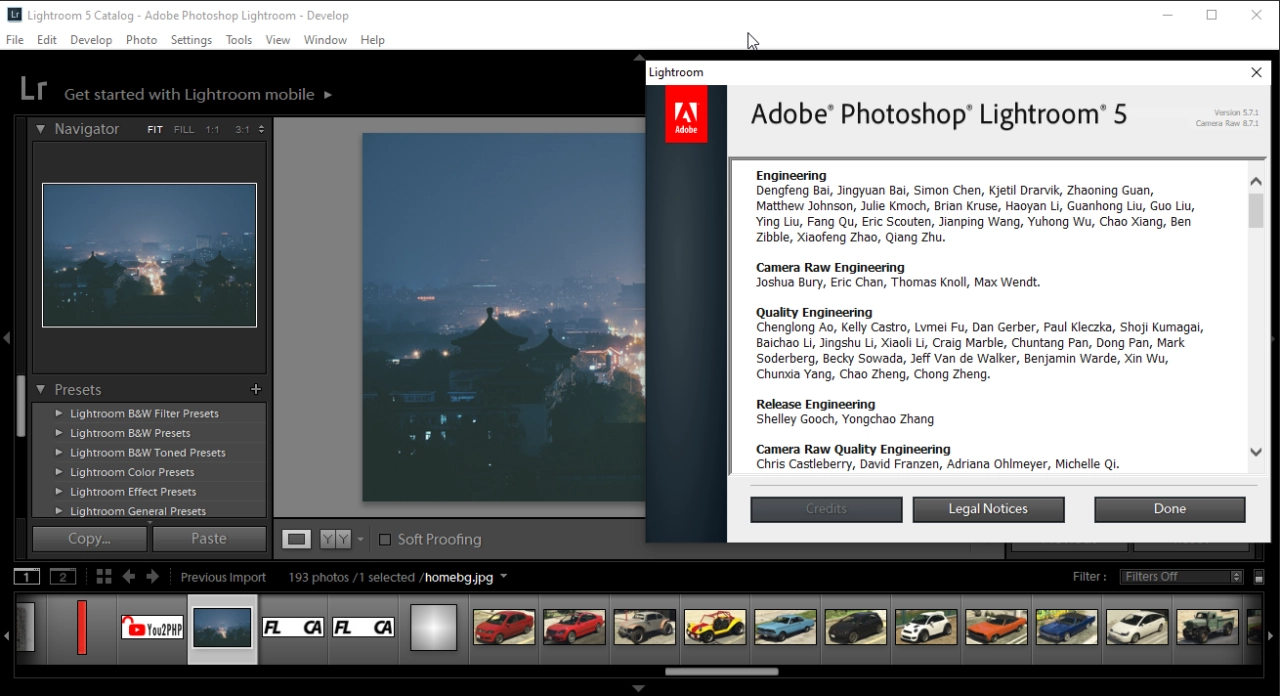Click left panel vertical scrollbar
The width and height of the screenshot is (1280, 696).
[20, 405]
